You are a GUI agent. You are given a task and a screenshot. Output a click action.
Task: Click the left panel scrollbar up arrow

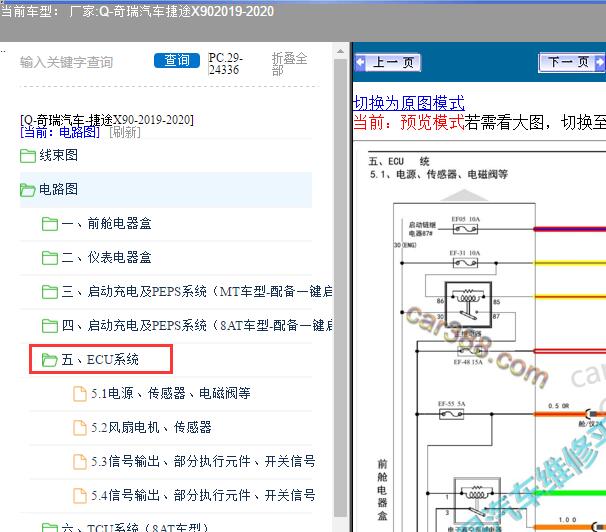click(x=340, y=51)
